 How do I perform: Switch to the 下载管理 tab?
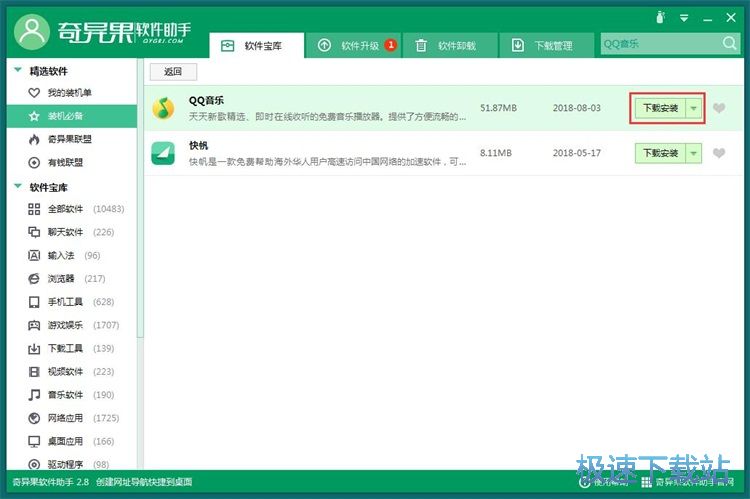pos(547,46)
